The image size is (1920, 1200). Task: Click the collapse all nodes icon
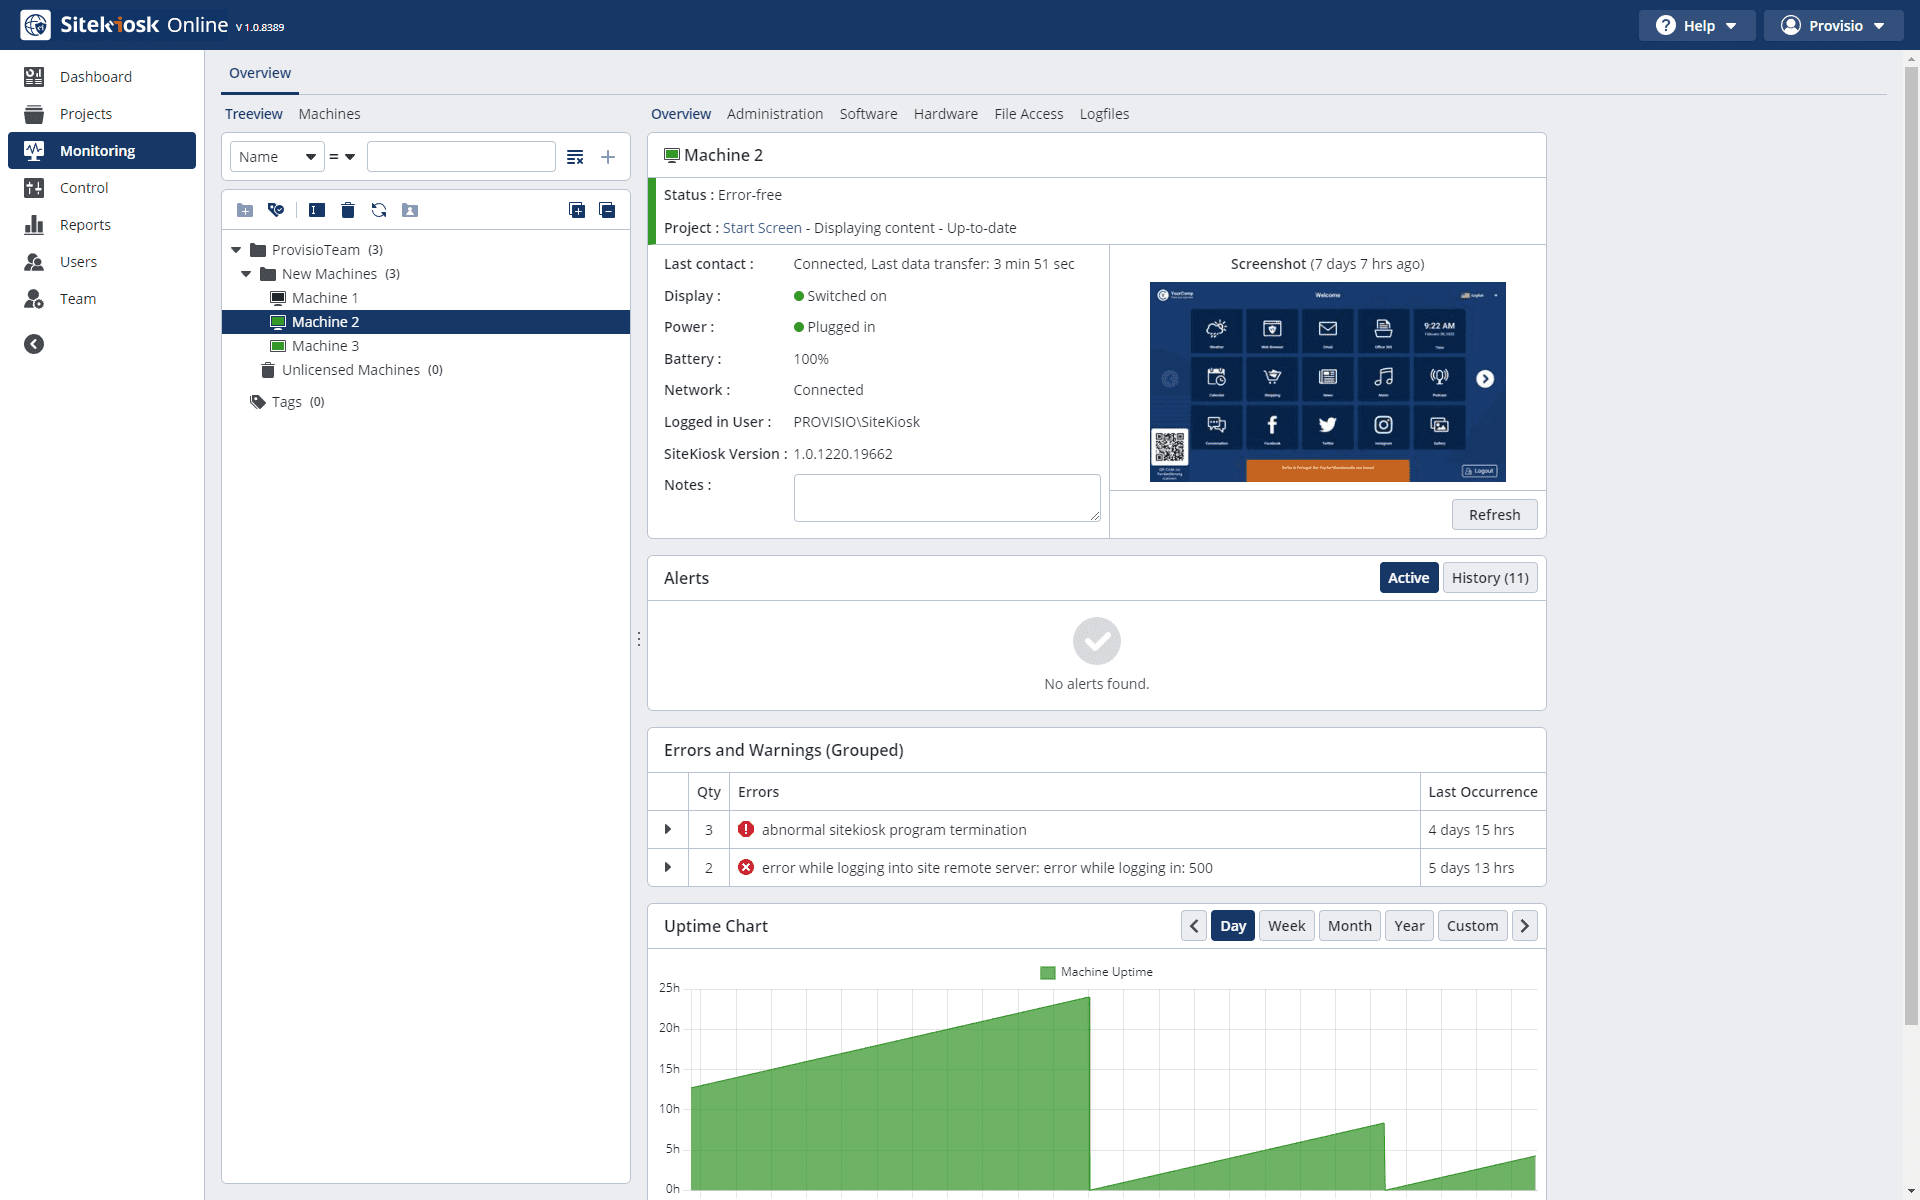click(607, 210)
